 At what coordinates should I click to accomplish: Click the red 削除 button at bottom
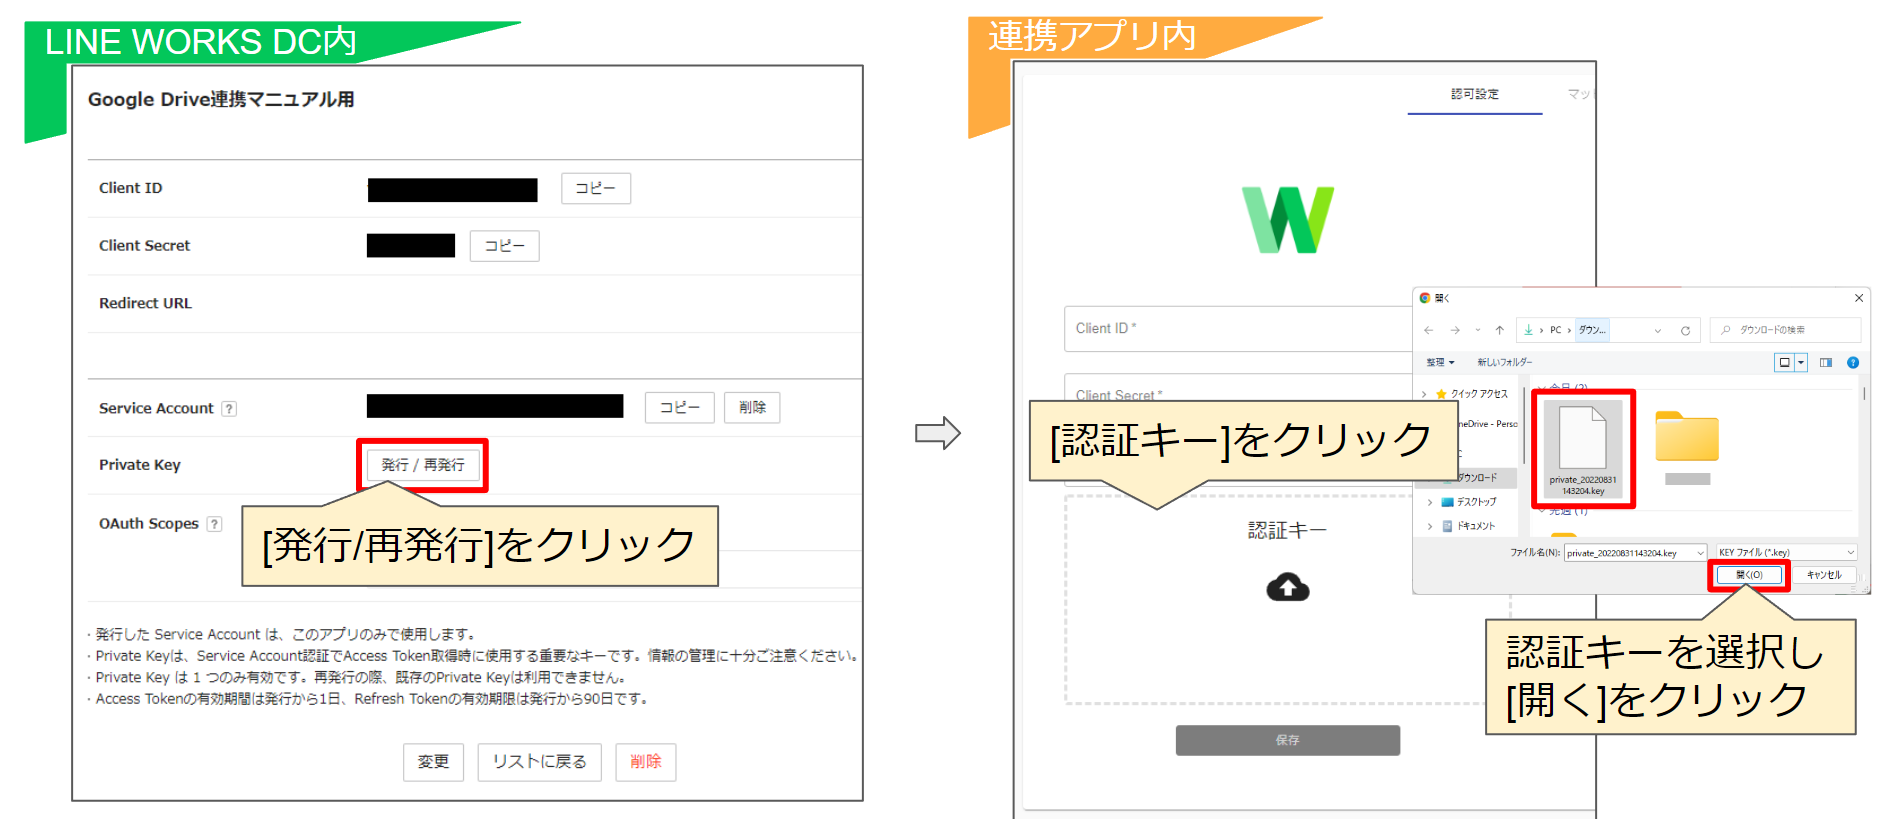tap(646, 762)
